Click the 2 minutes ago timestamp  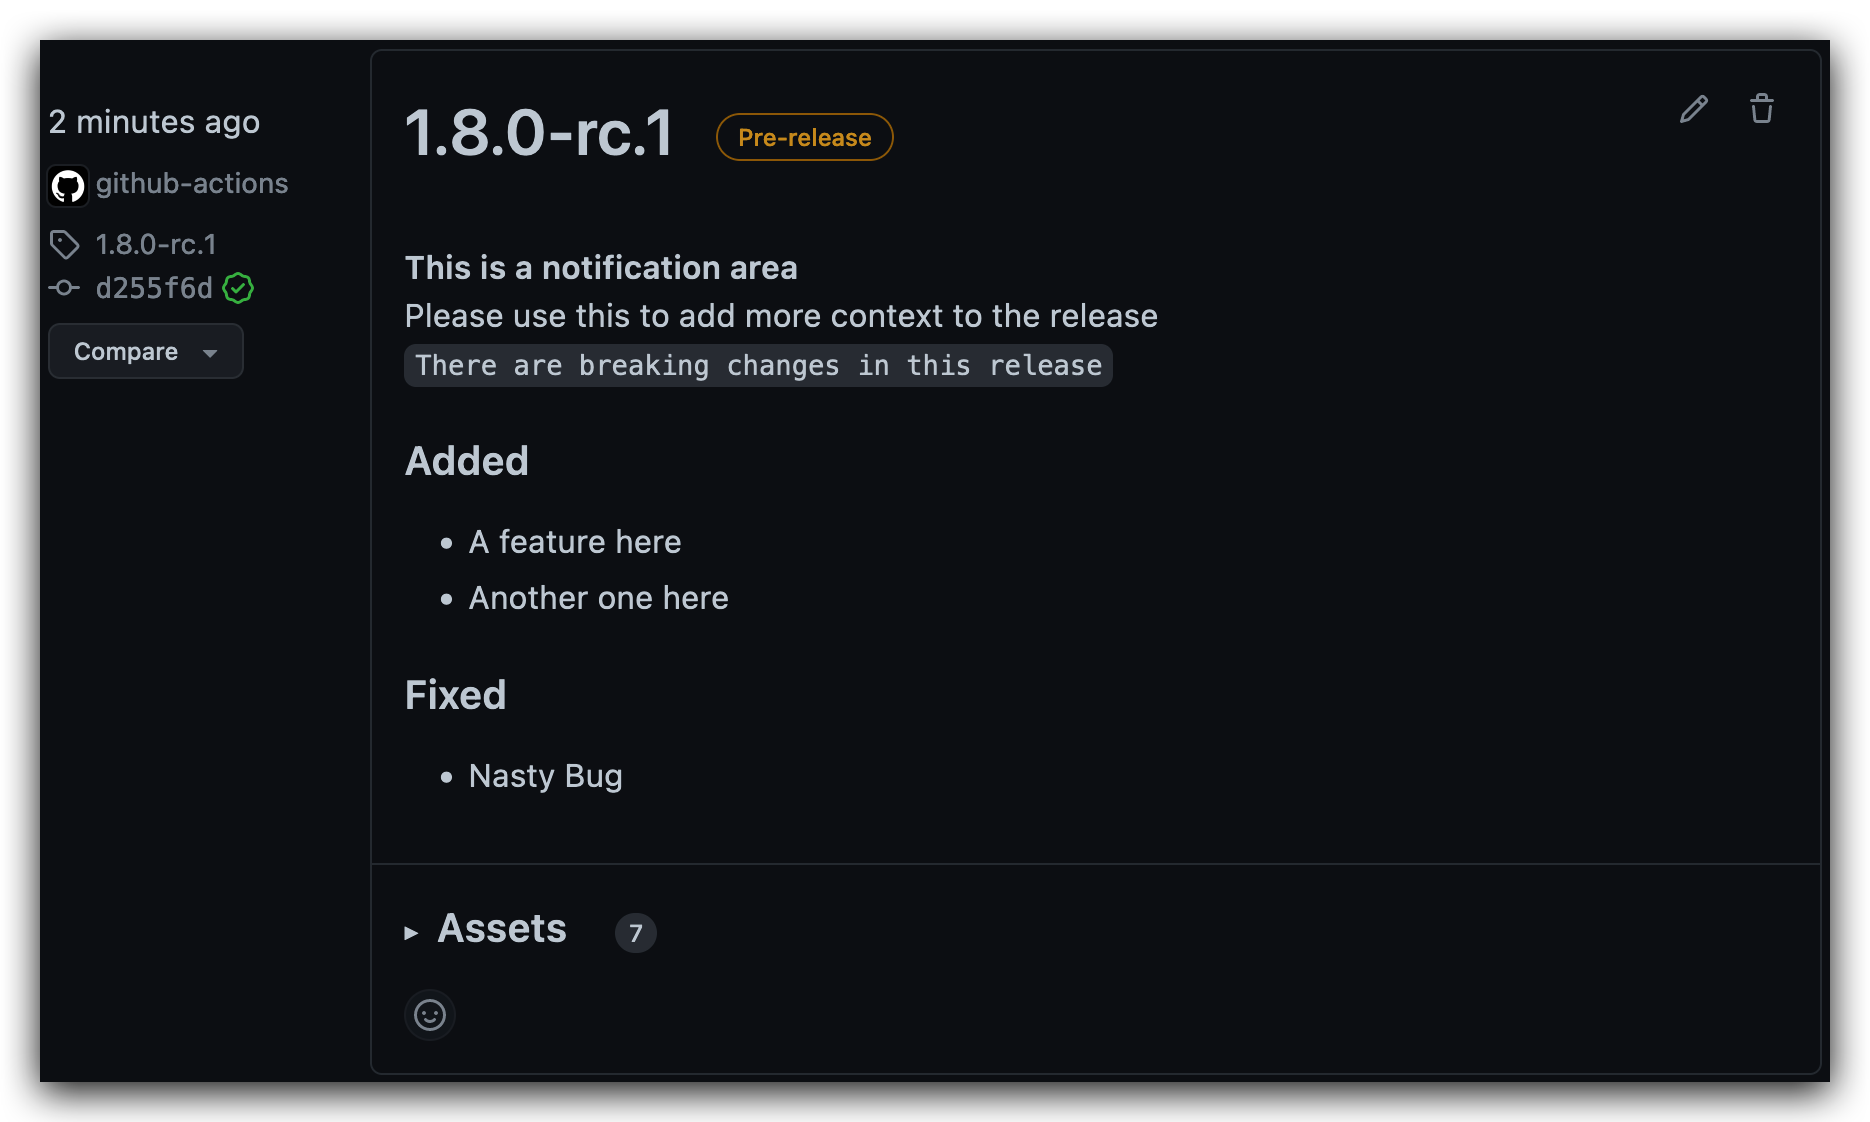tap(154, 121)
